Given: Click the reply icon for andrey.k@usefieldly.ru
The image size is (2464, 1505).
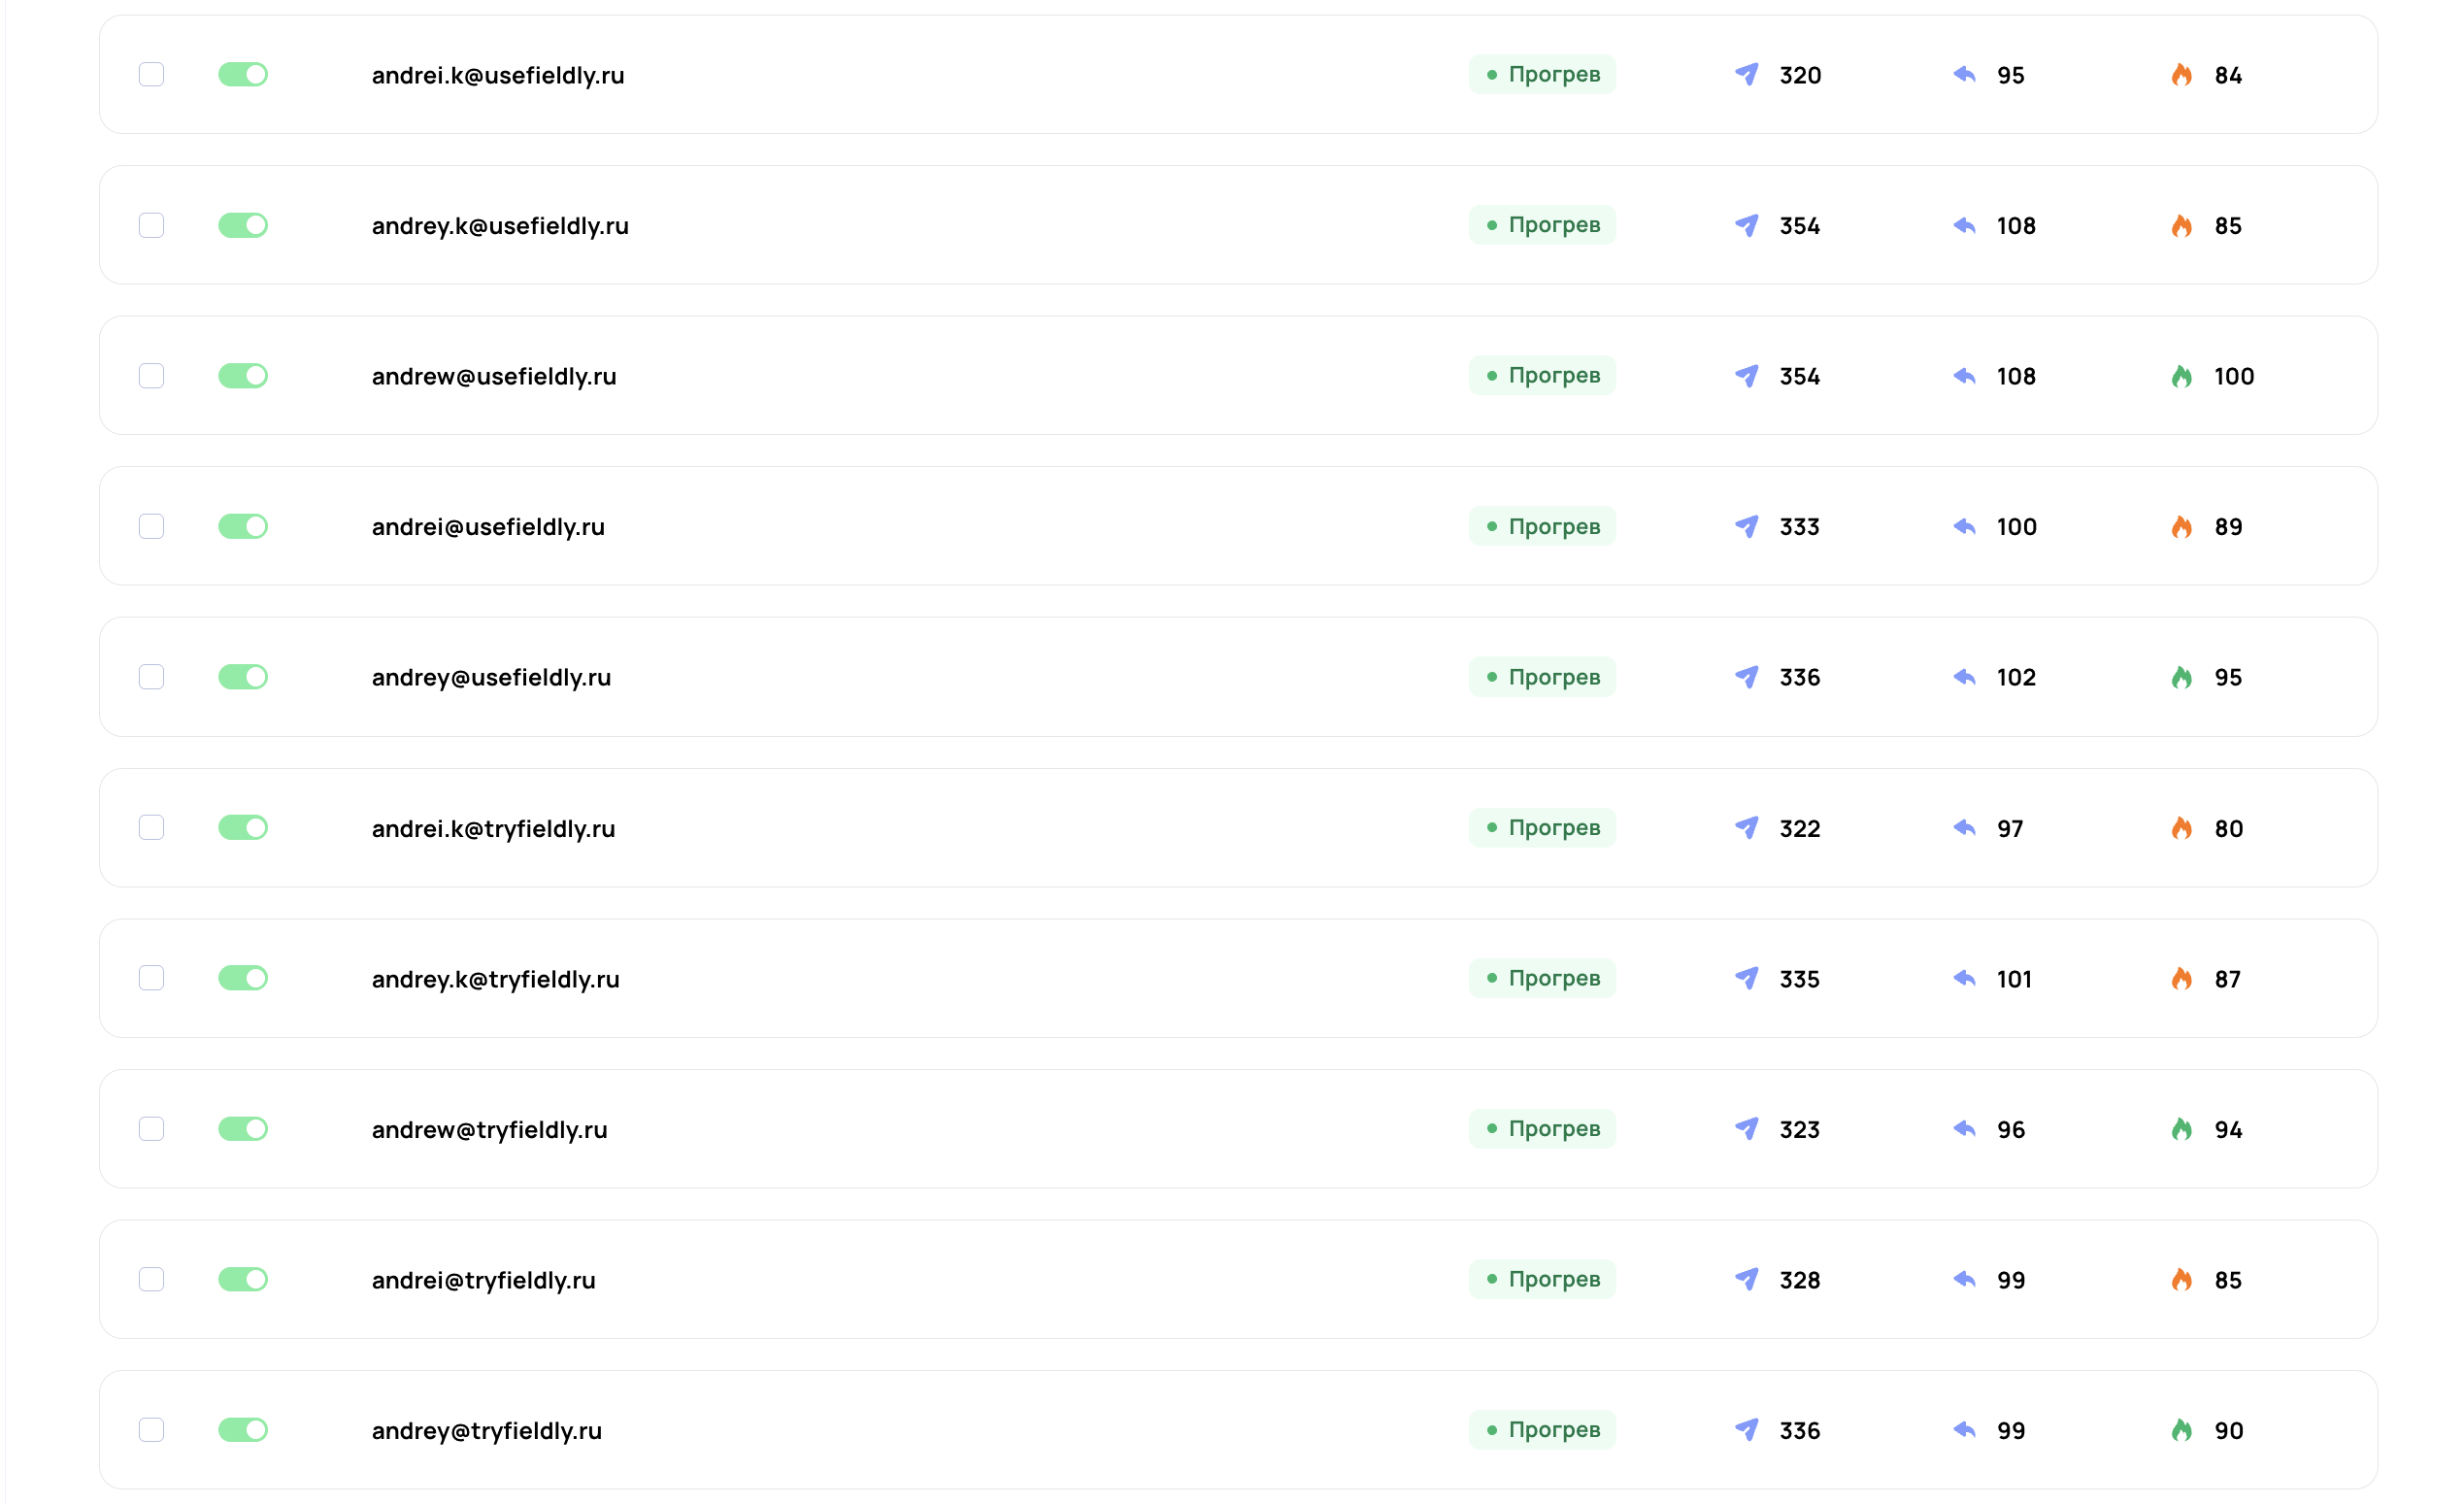Looking at the screenshot, I should click(1964, 226).
